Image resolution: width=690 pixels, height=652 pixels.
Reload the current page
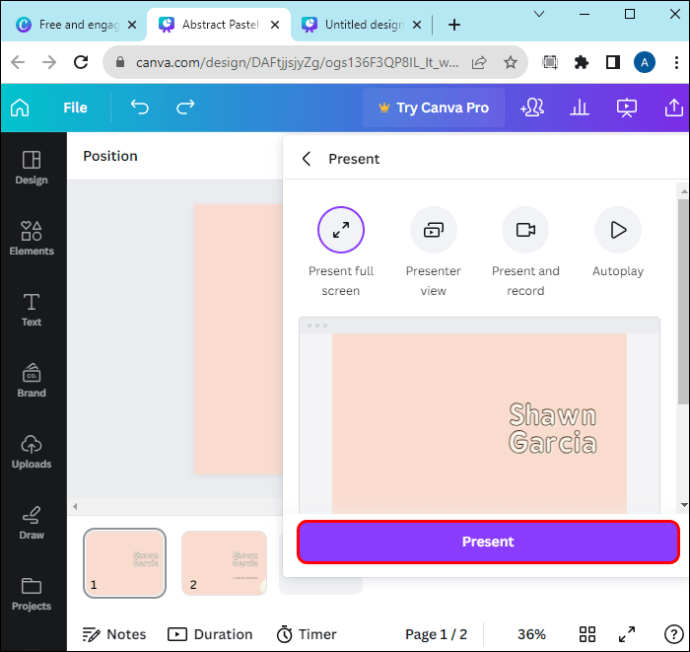coord(81,62)
